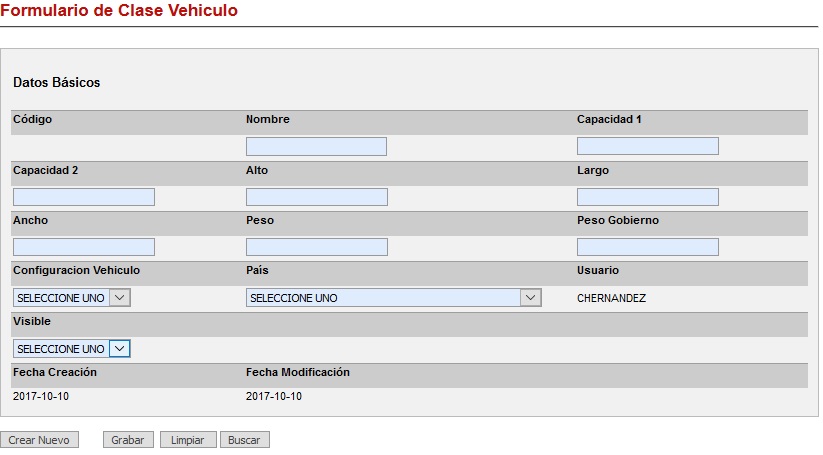Click the Fecha Modificación date value

click(274, 396)
